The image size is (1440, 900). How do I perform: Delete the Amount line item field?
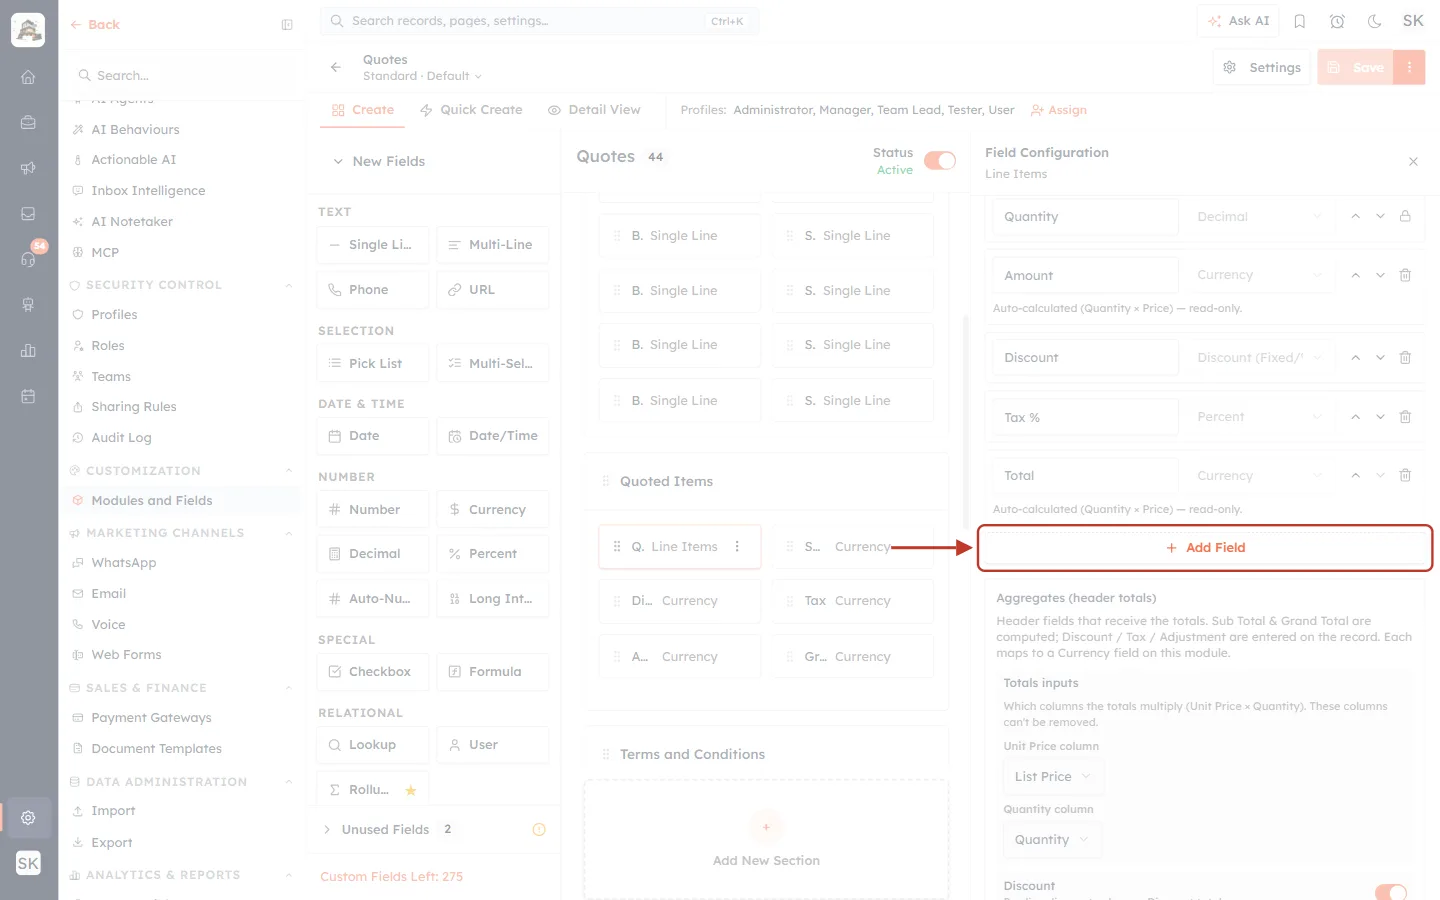coord(1405,275)
